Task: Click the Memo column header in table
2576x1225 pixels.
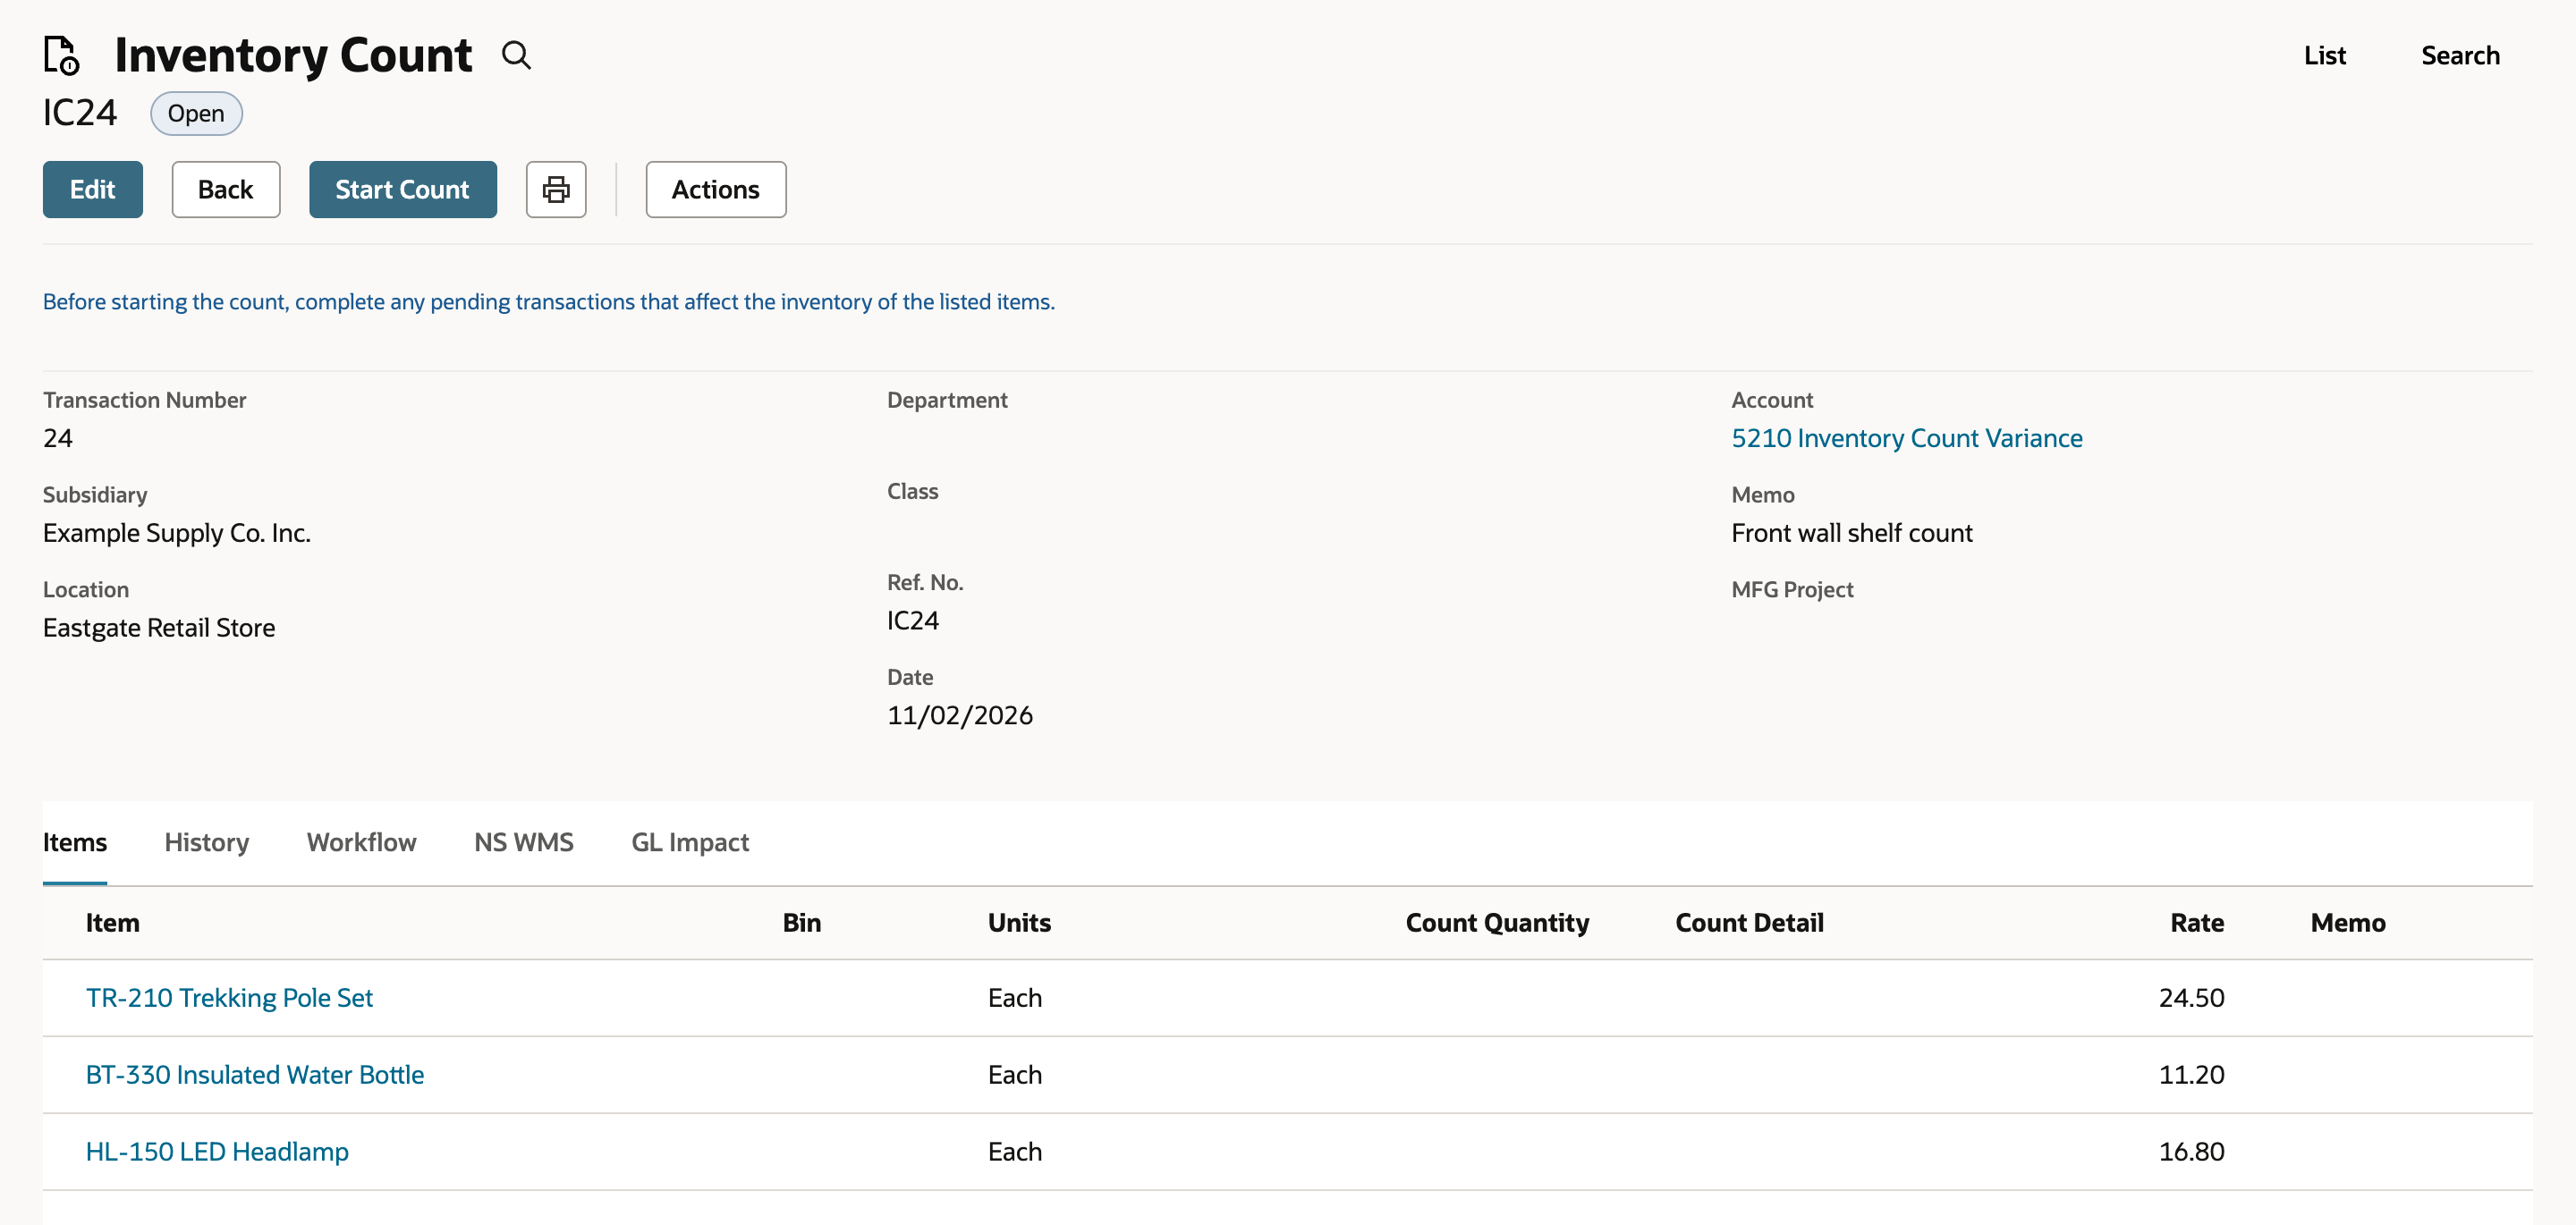Action: (x=2348, y=922)
